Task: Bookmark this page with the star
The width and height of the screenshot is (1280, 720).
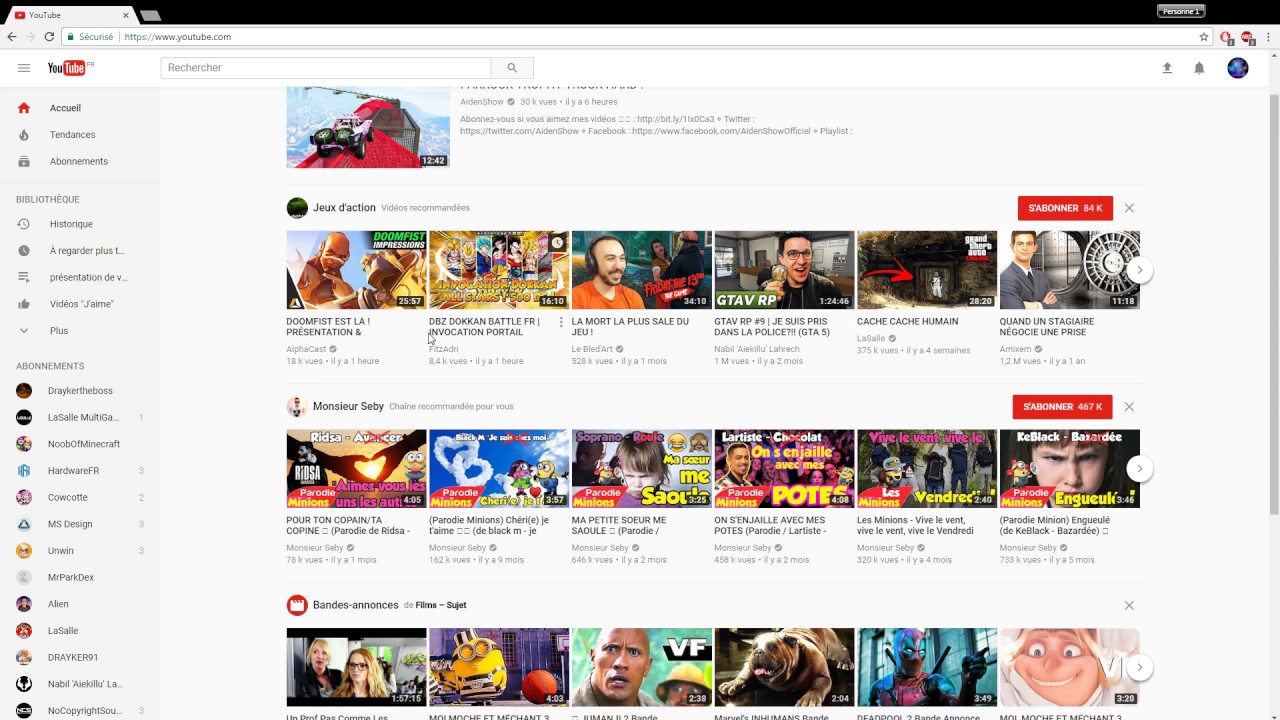Action: pos(1204,37)
